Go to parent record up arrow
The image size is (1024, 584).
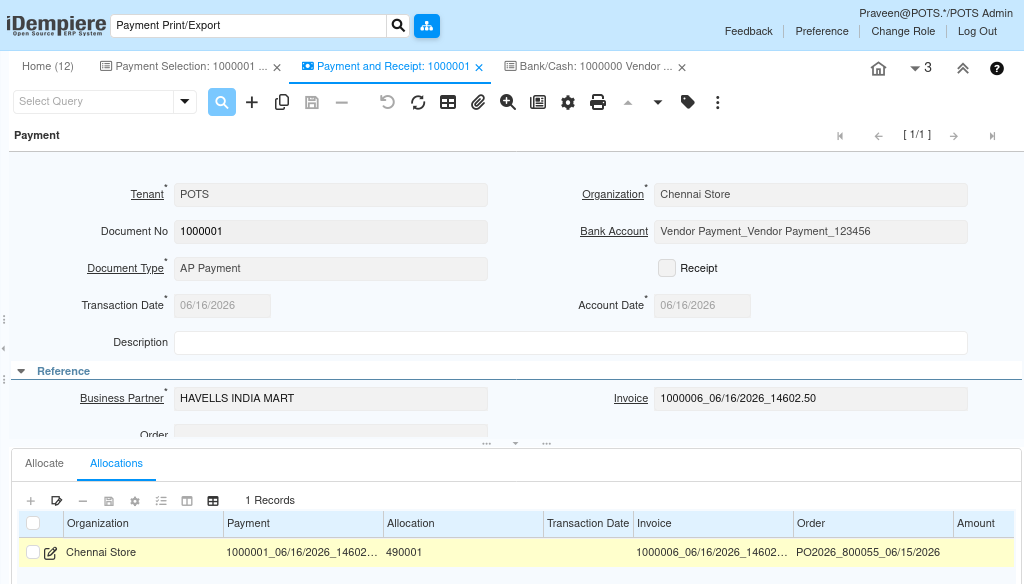tap(628, 103)
